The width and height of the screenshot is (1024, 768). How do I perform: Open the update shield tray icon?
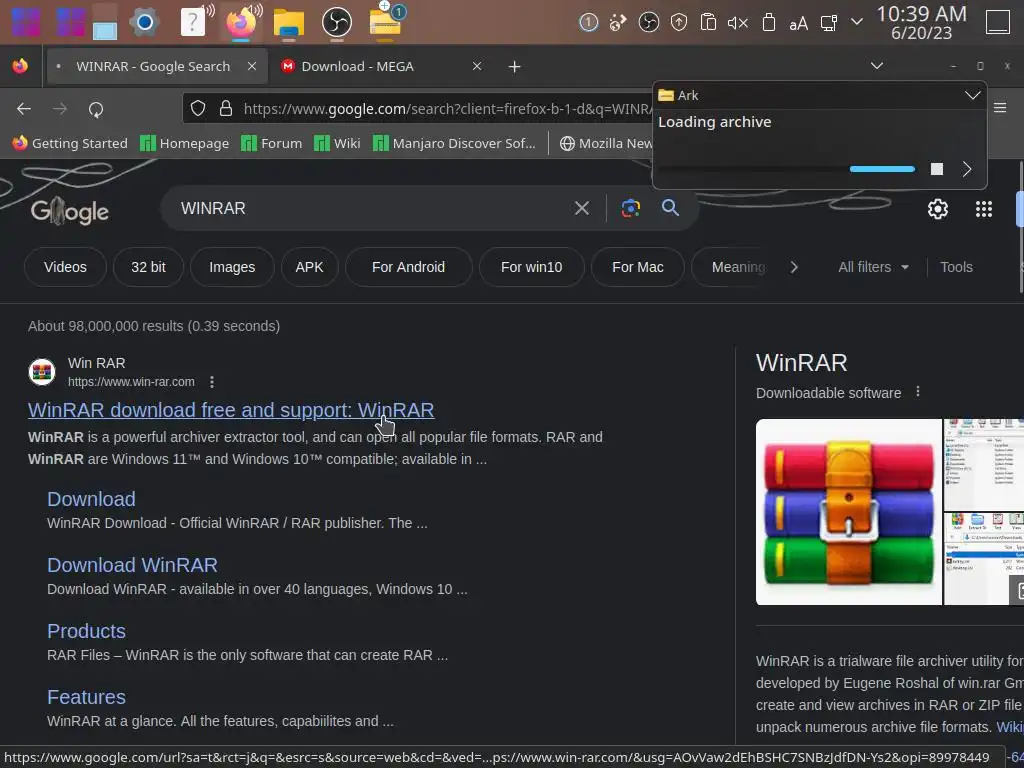click(679, 23)
